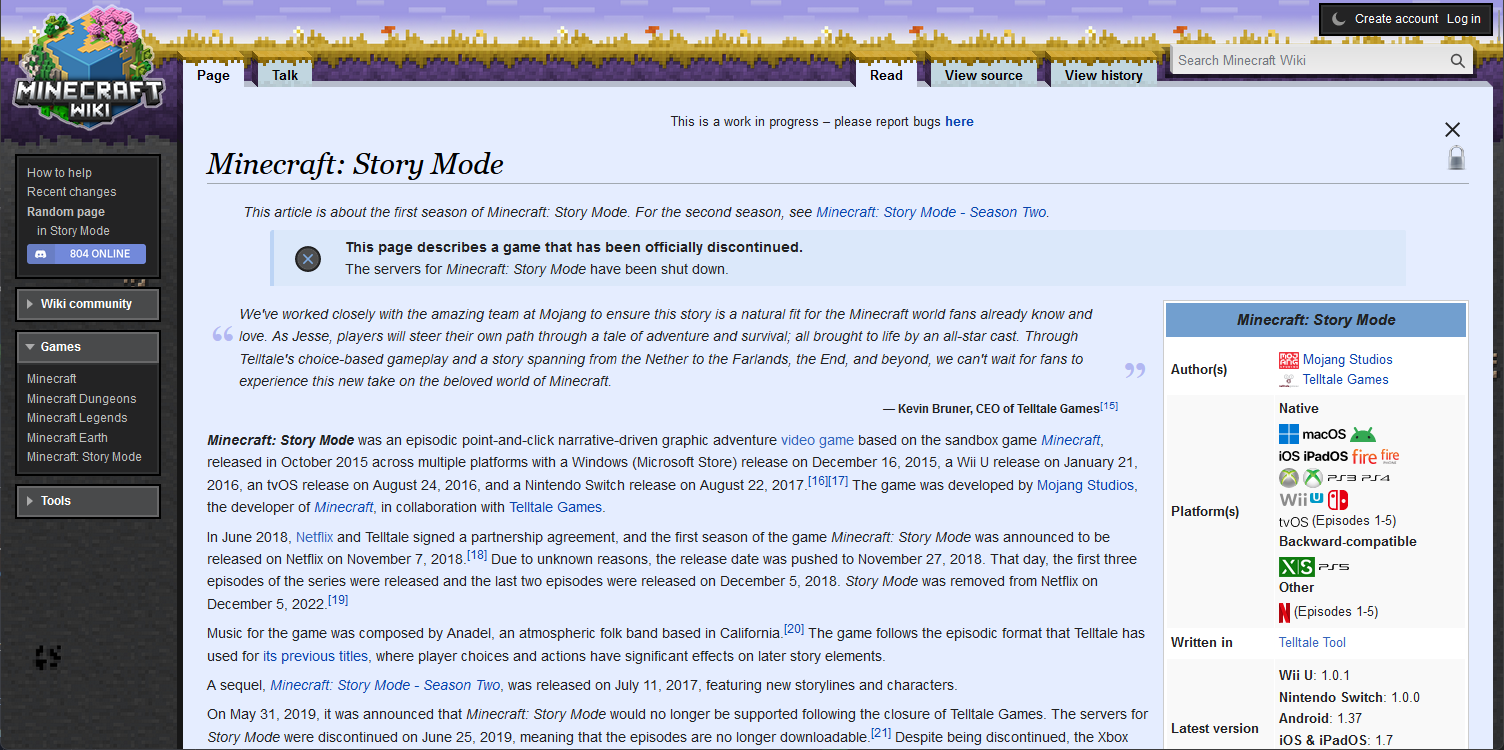Image resolution: width=1504 pixels, height=750 pixels.
Task: Open random page 'in Story Mode' link
Action: coord(73,231)
